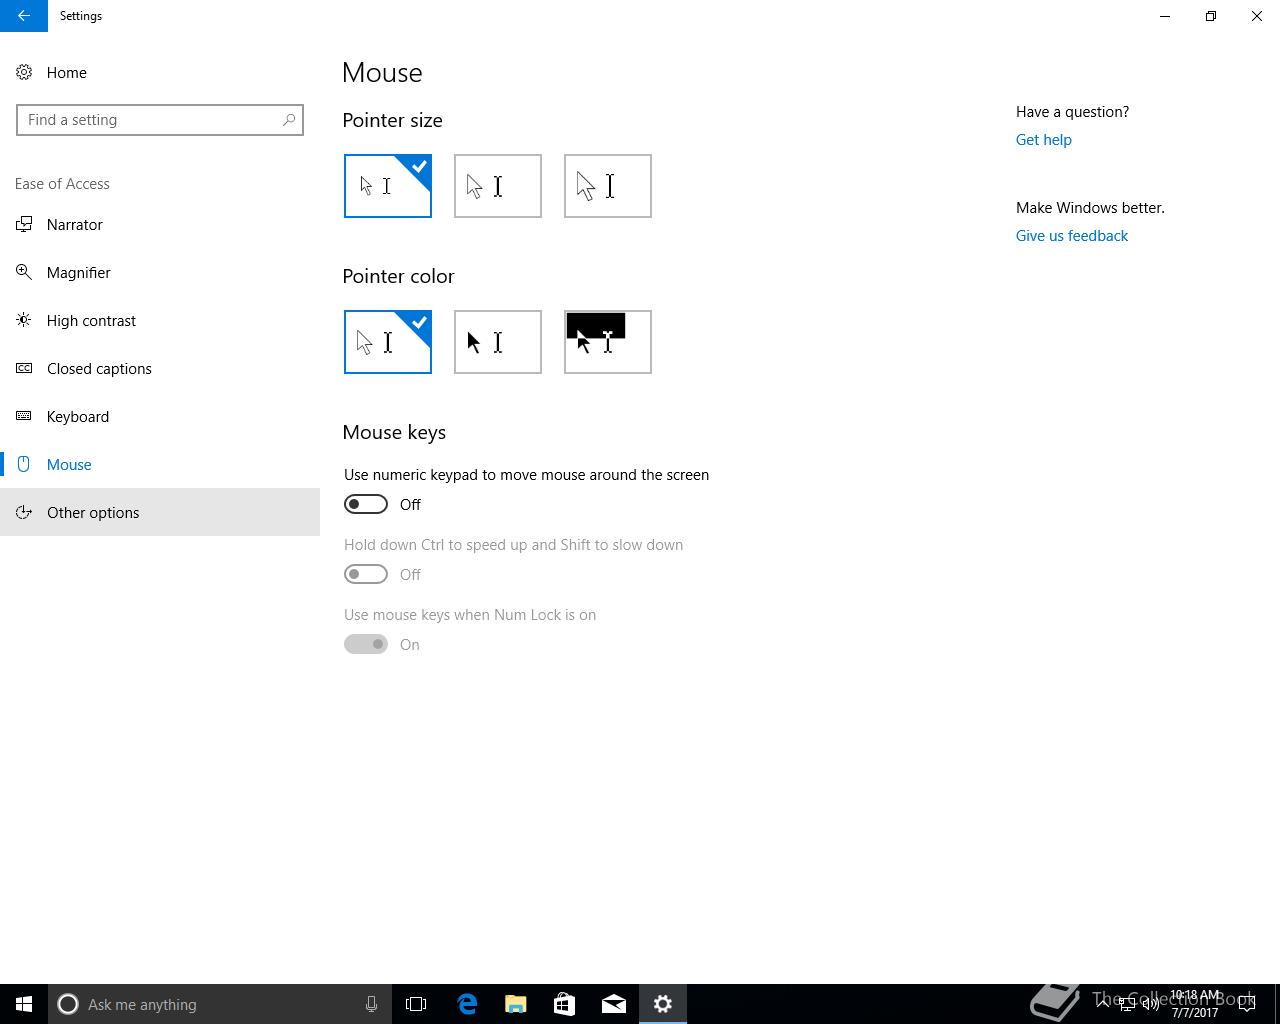This screenshot has height=1024, width=1280.
Task: Click the Other options sidebar icon
Action: tap(24, 513)
